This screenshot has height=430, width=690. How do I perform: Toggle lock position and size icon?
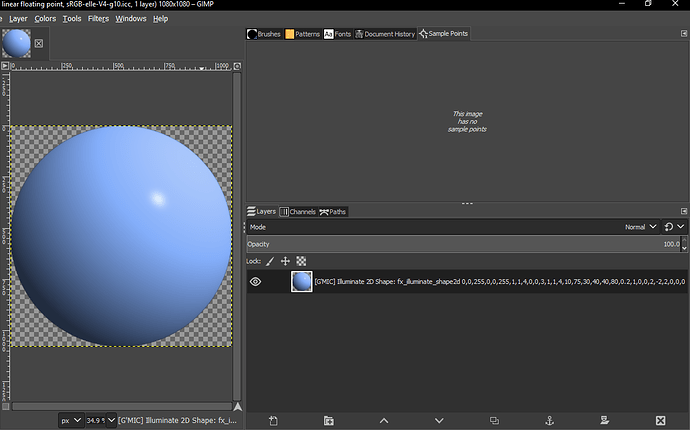[285, 260]
